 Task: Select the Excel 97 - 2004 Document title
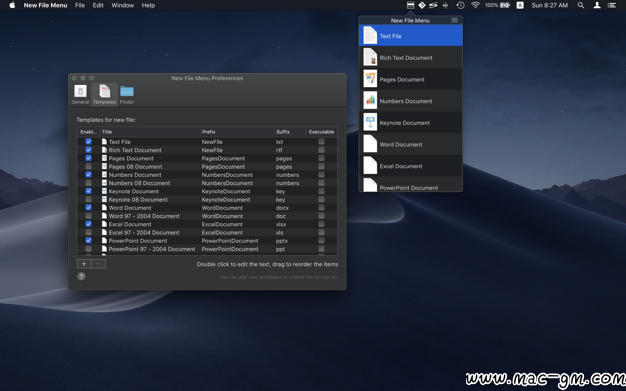(x=144, y=232)
